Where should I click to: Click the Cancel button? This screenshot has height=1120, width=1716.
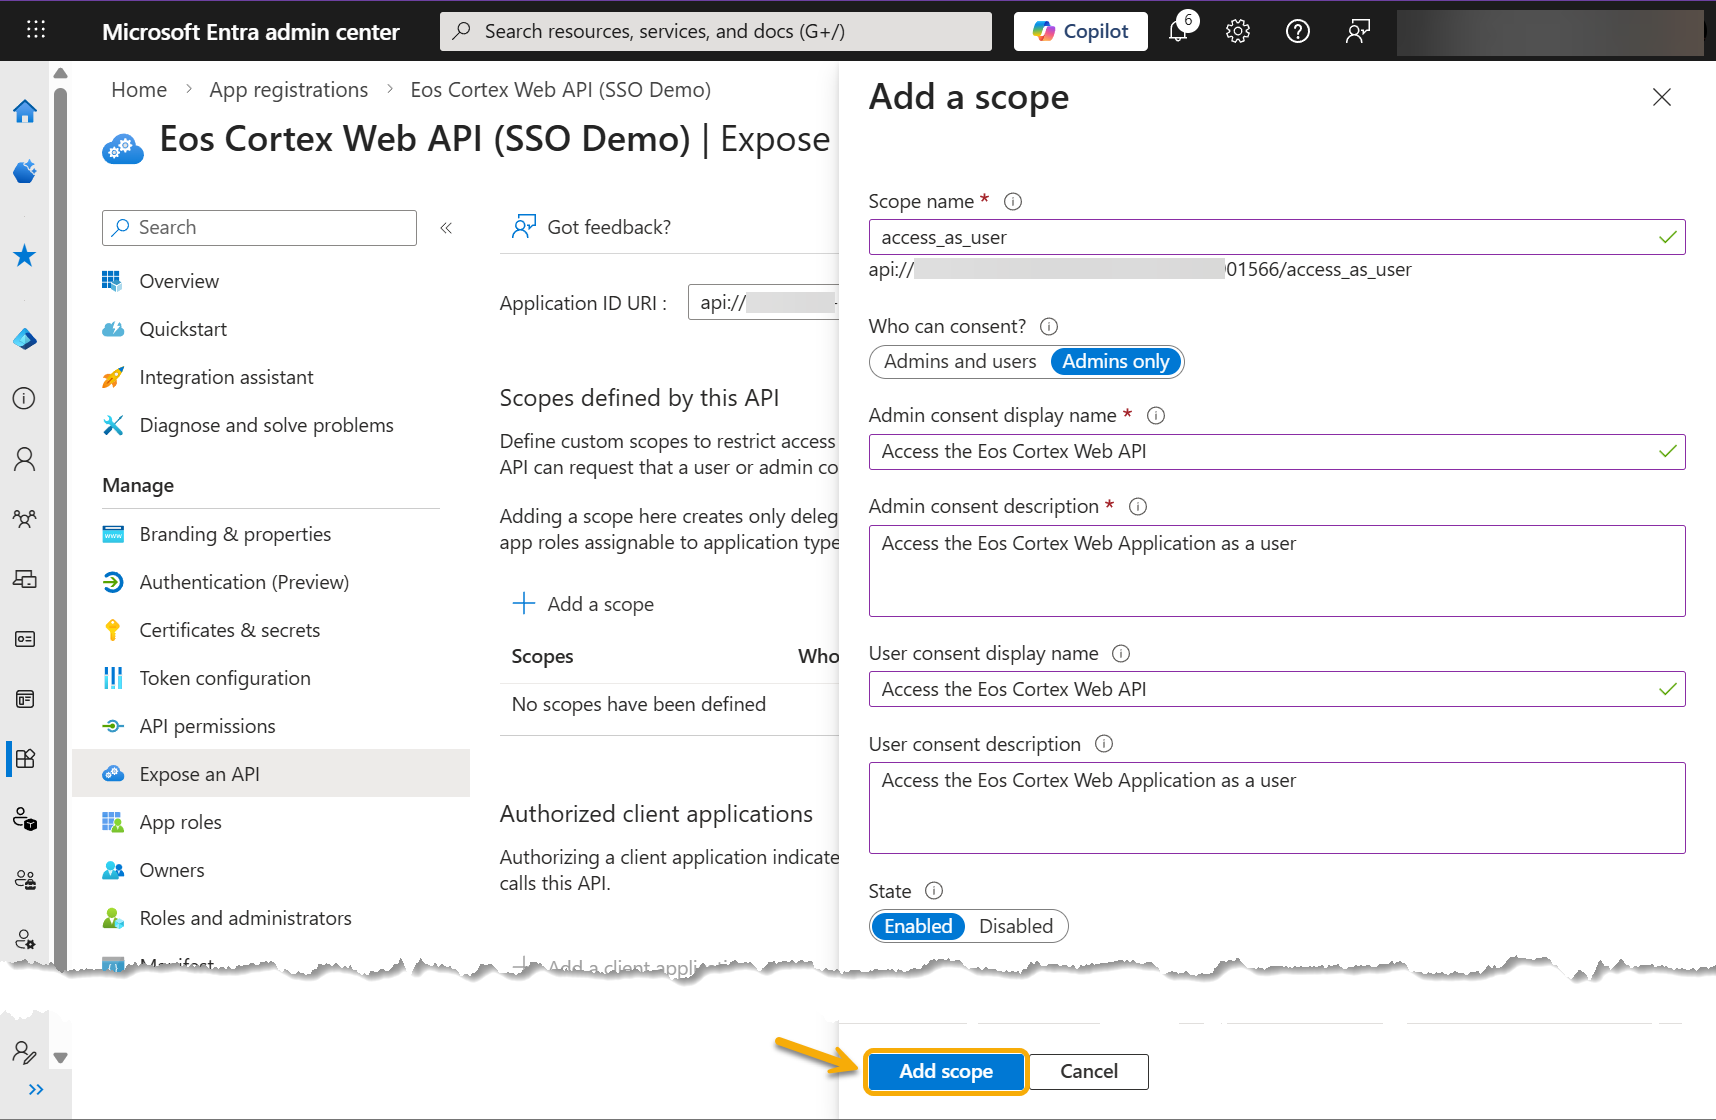click(x=1089, y=1072)
